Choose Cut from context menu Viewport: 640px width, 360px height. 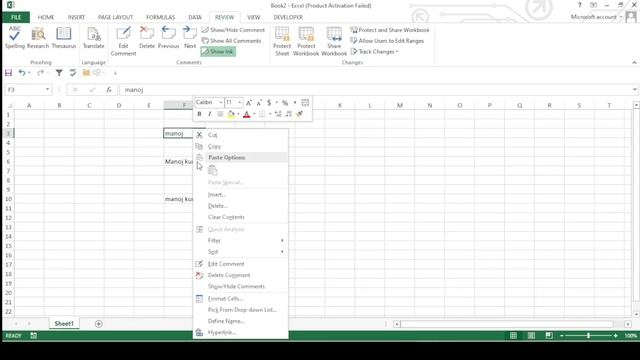pos(240,135)
